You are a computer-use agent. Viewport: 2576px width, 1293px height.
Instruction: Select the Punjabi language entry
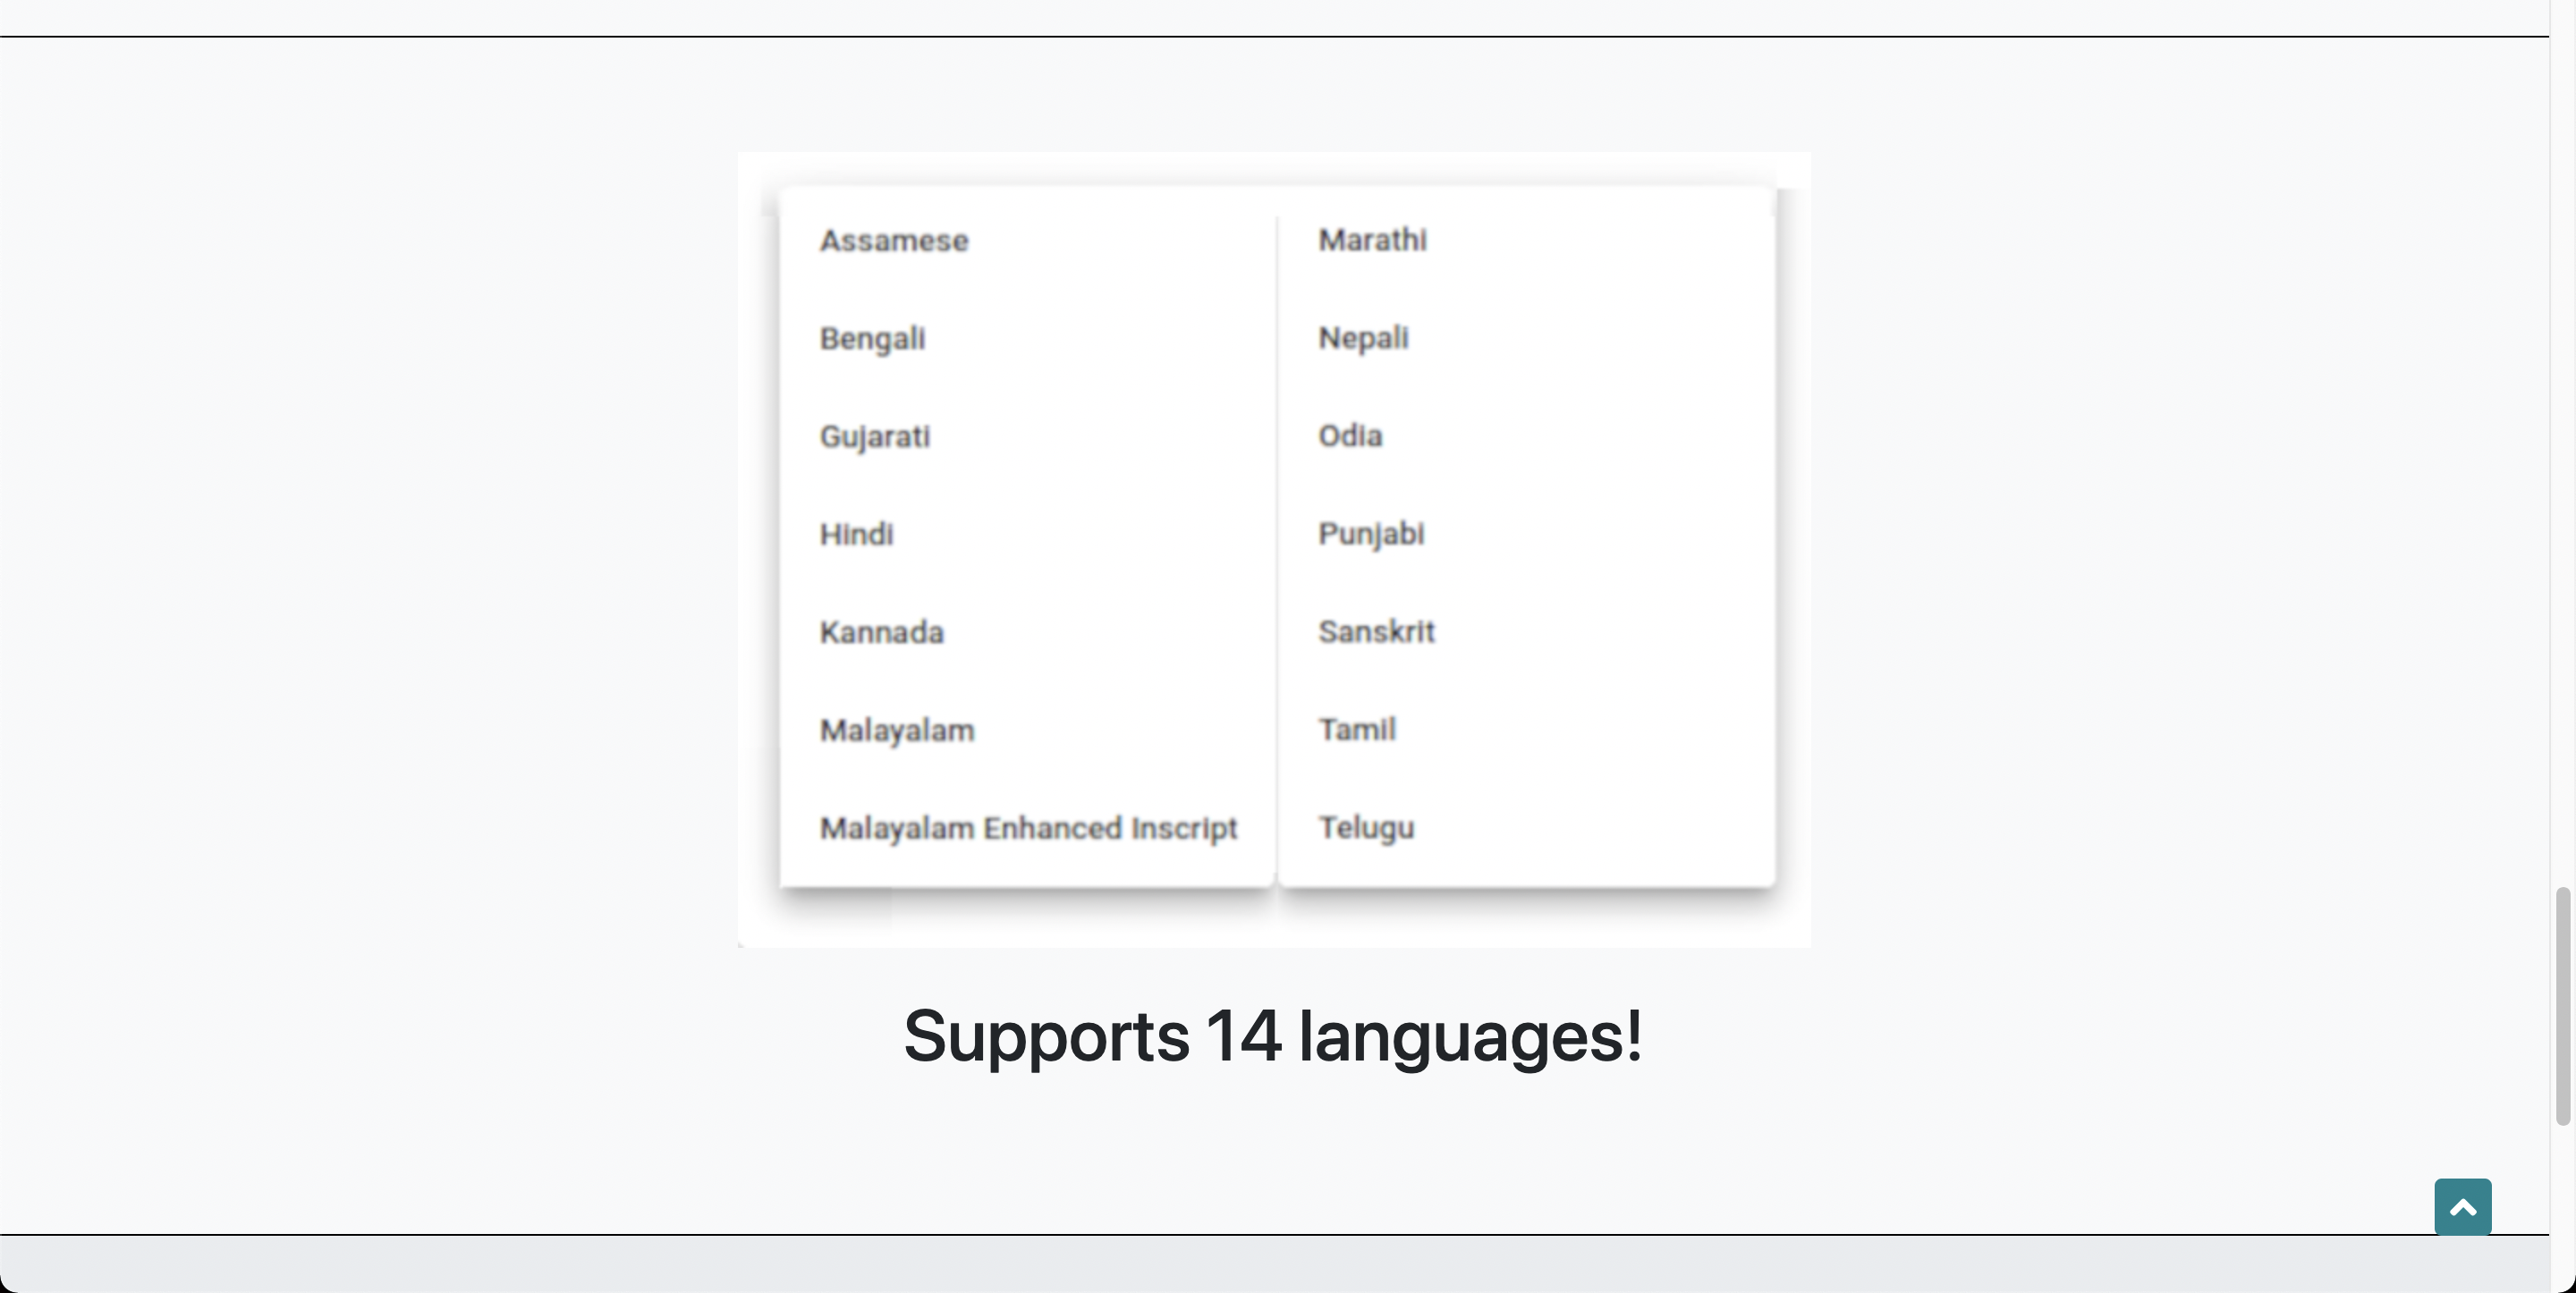coord(1370,535)
